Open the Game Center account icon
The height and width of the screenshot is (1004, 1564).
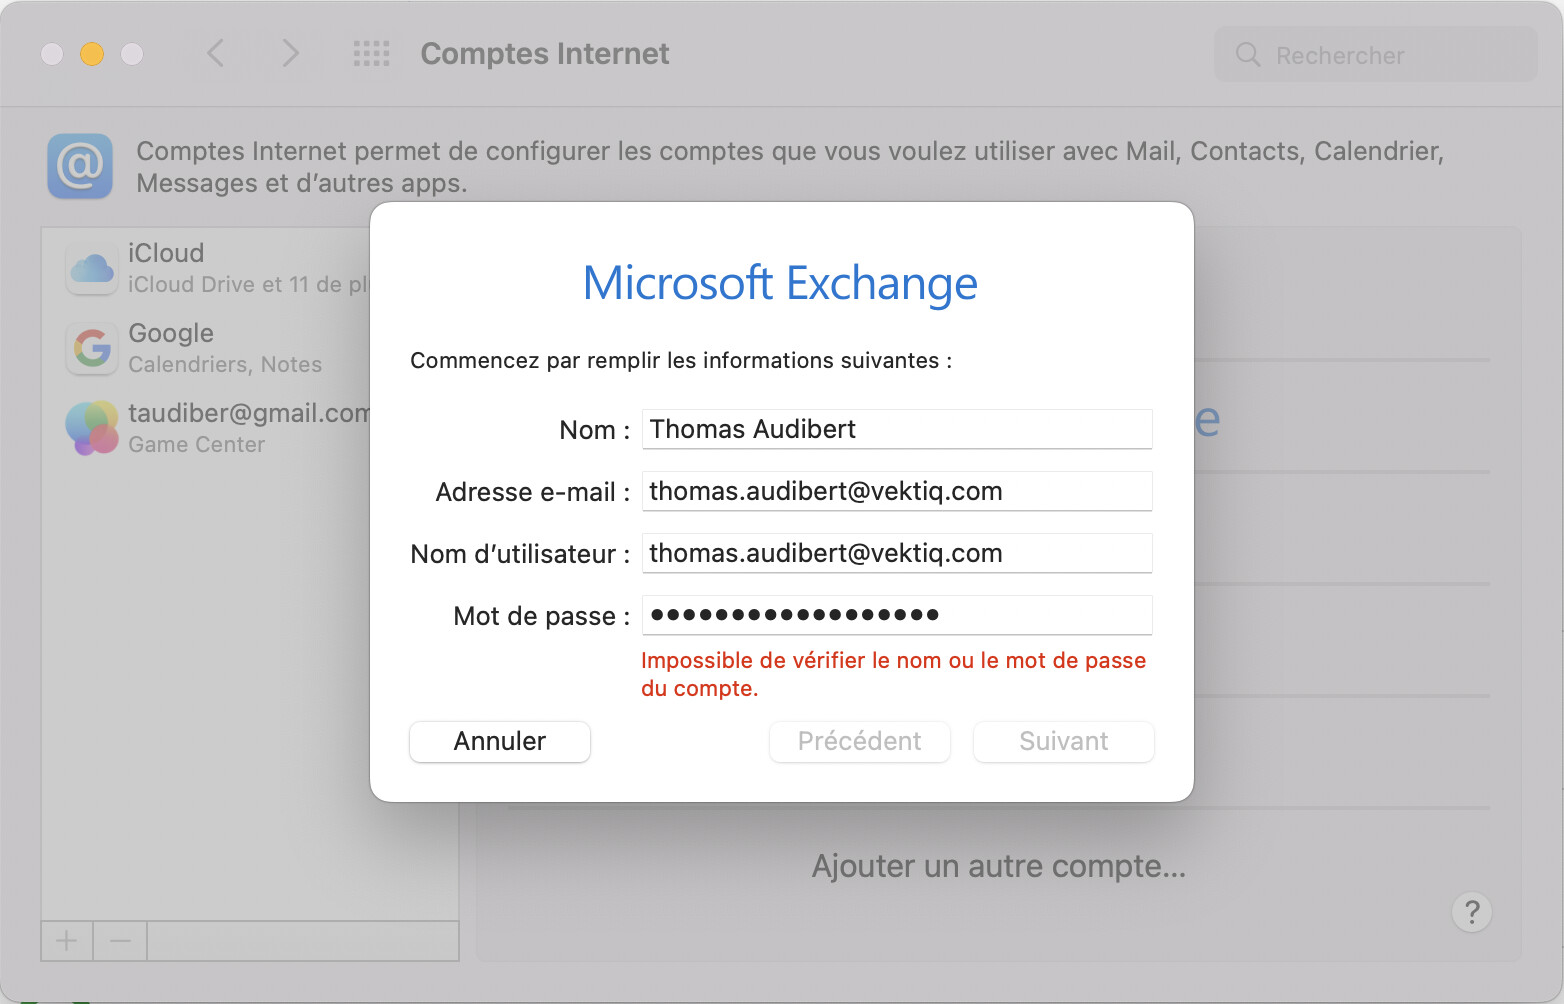coord(92,428)
